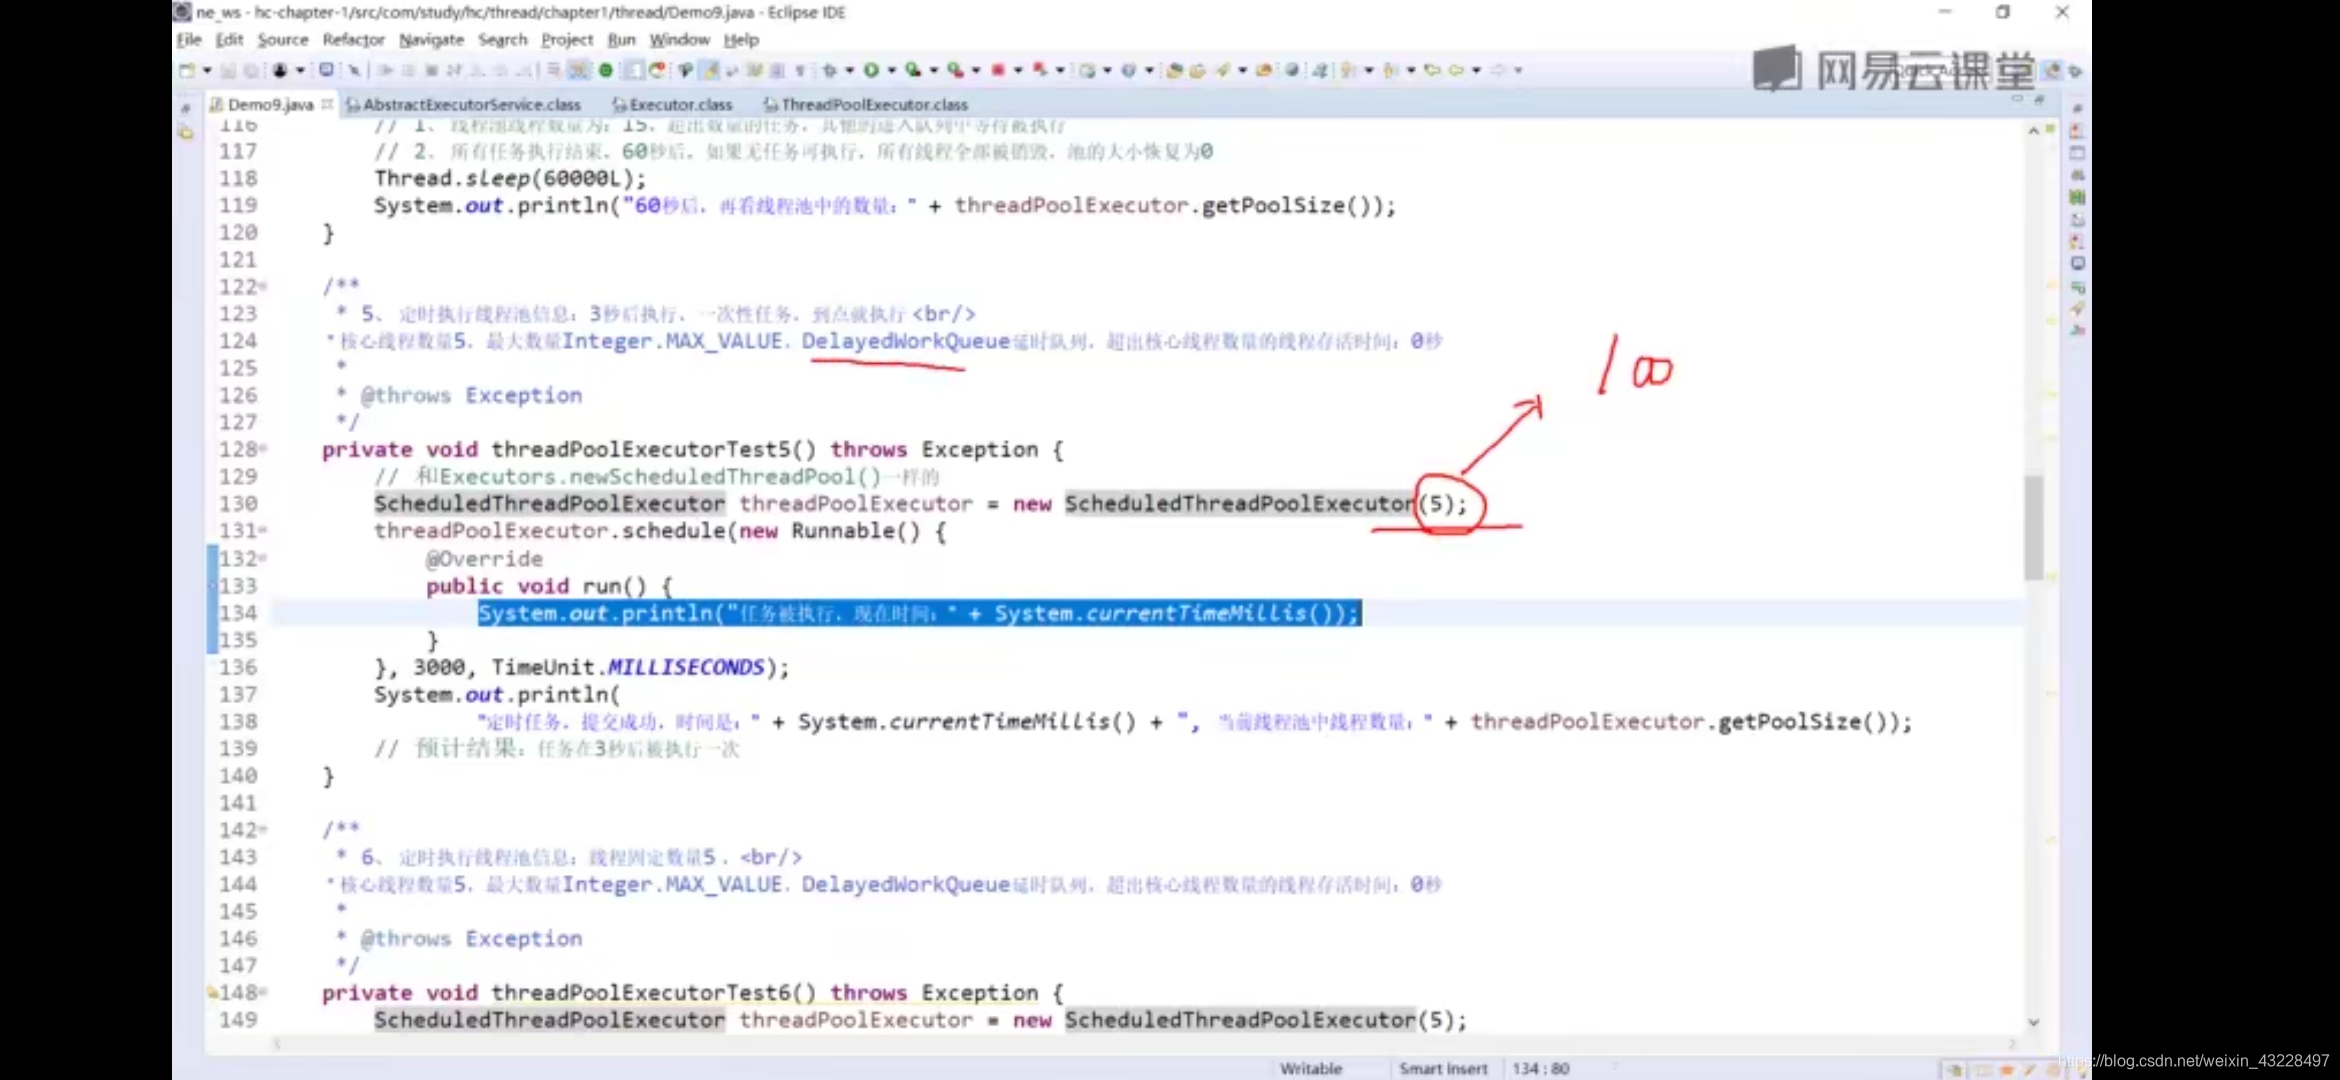Click line number 130 in gutter
2340x1080 pixels.
(x=238, y=504)
